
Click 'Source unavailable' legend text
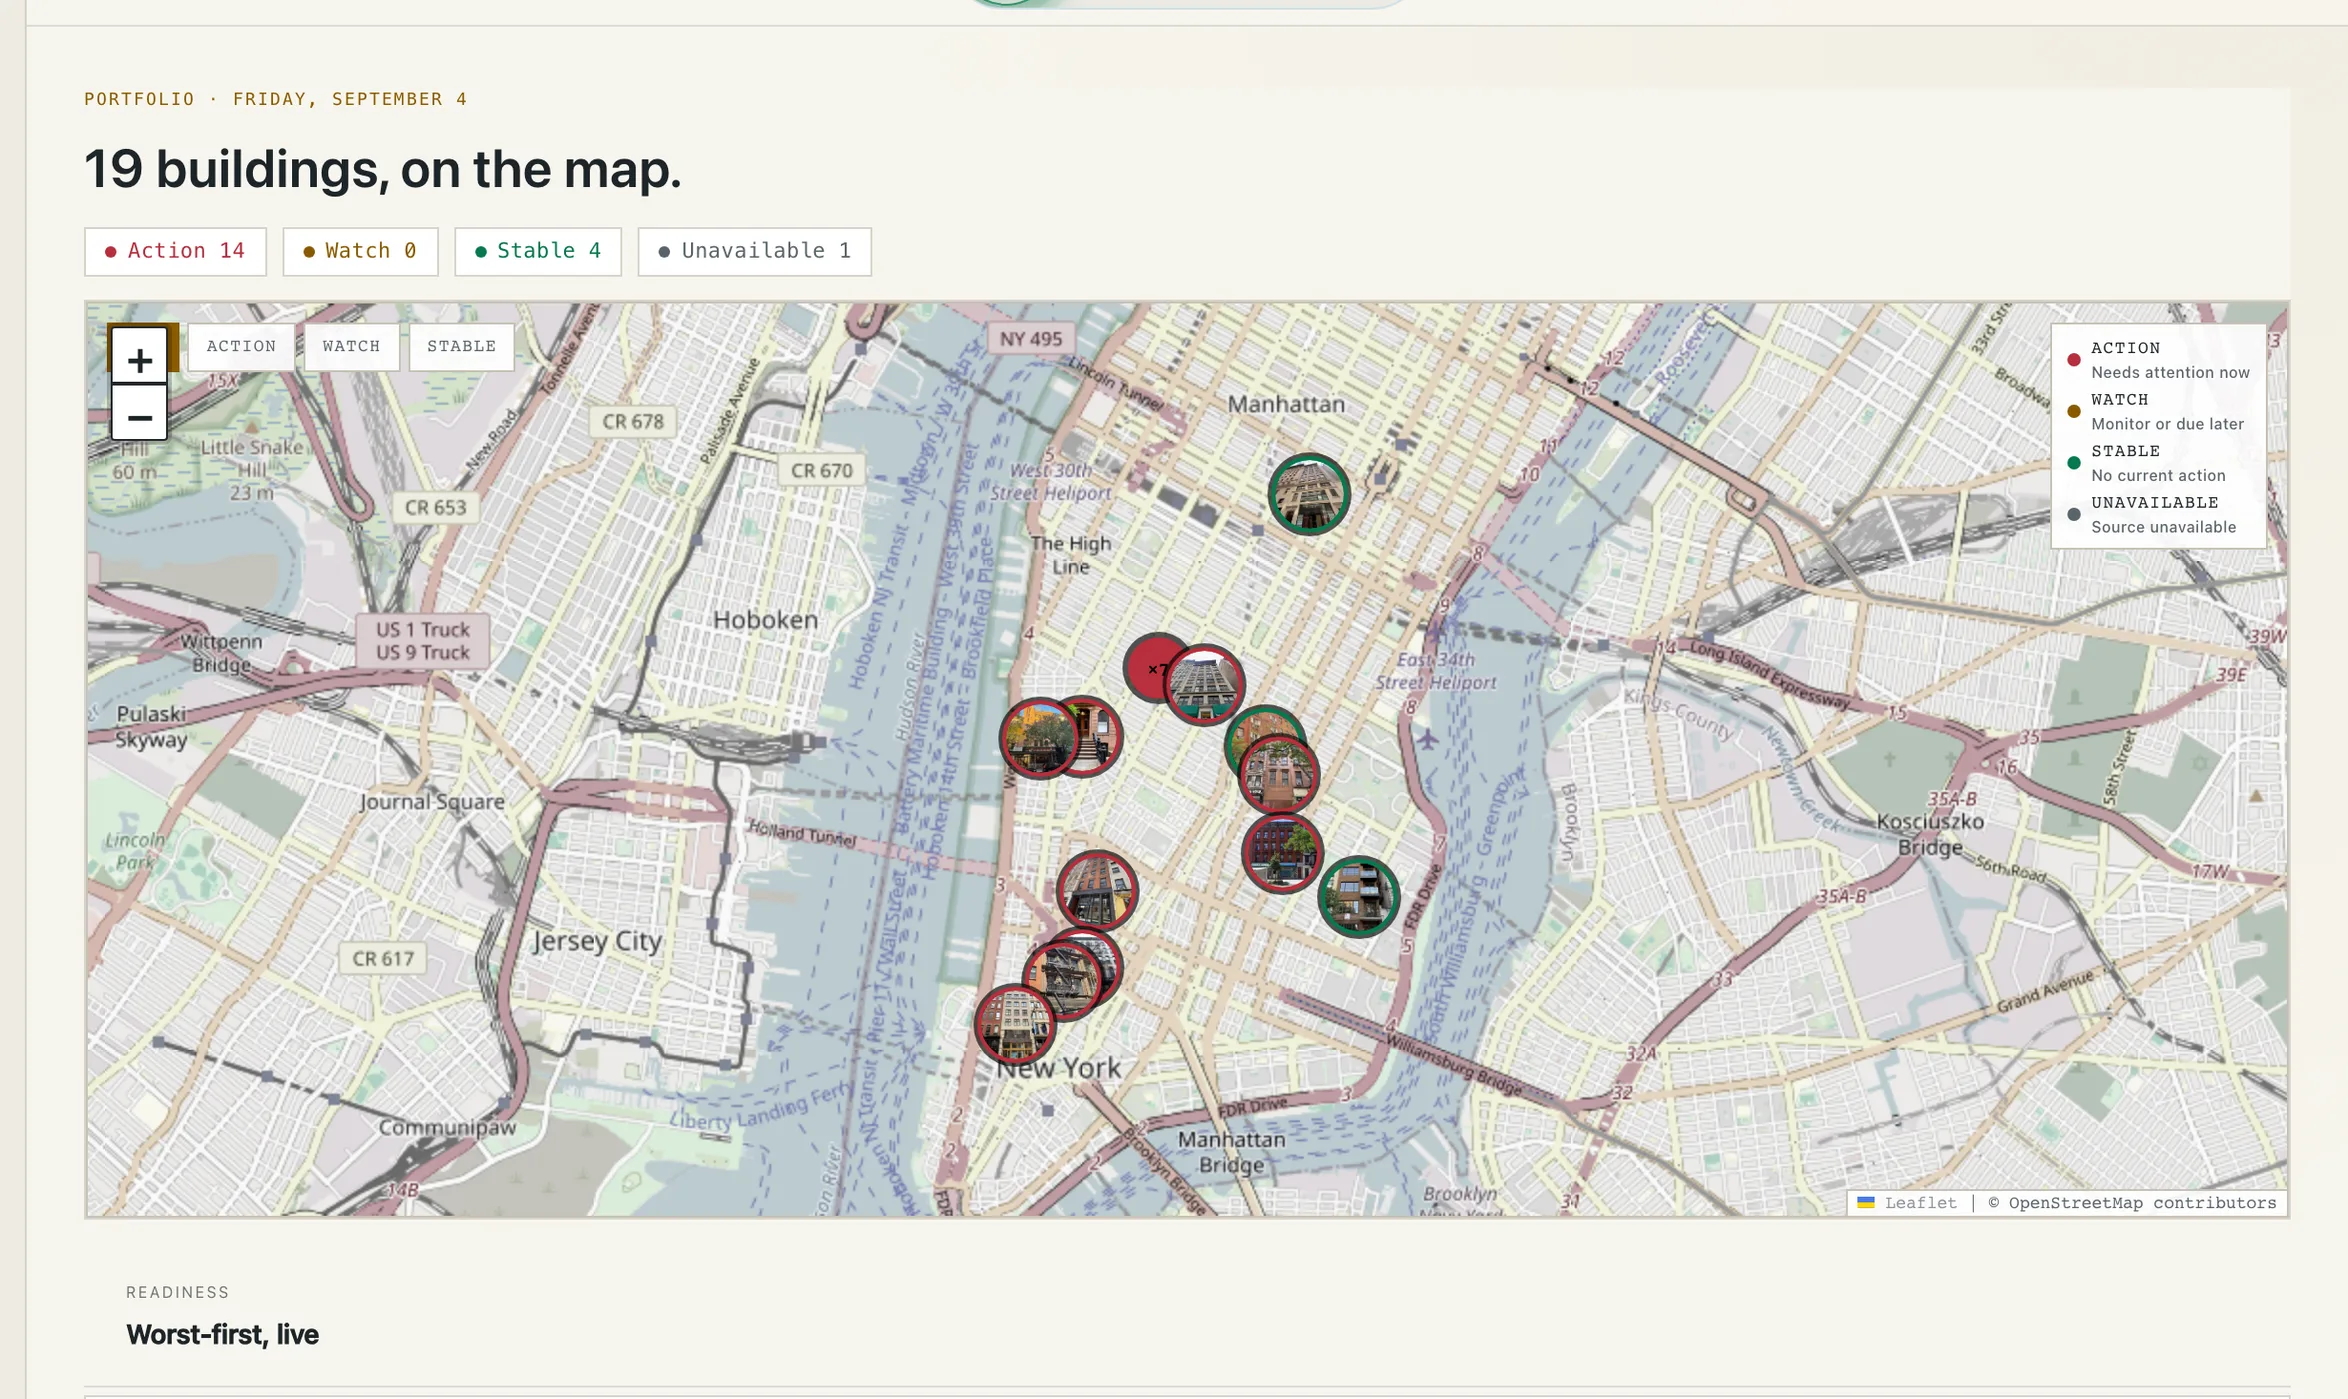(2163, 527)
